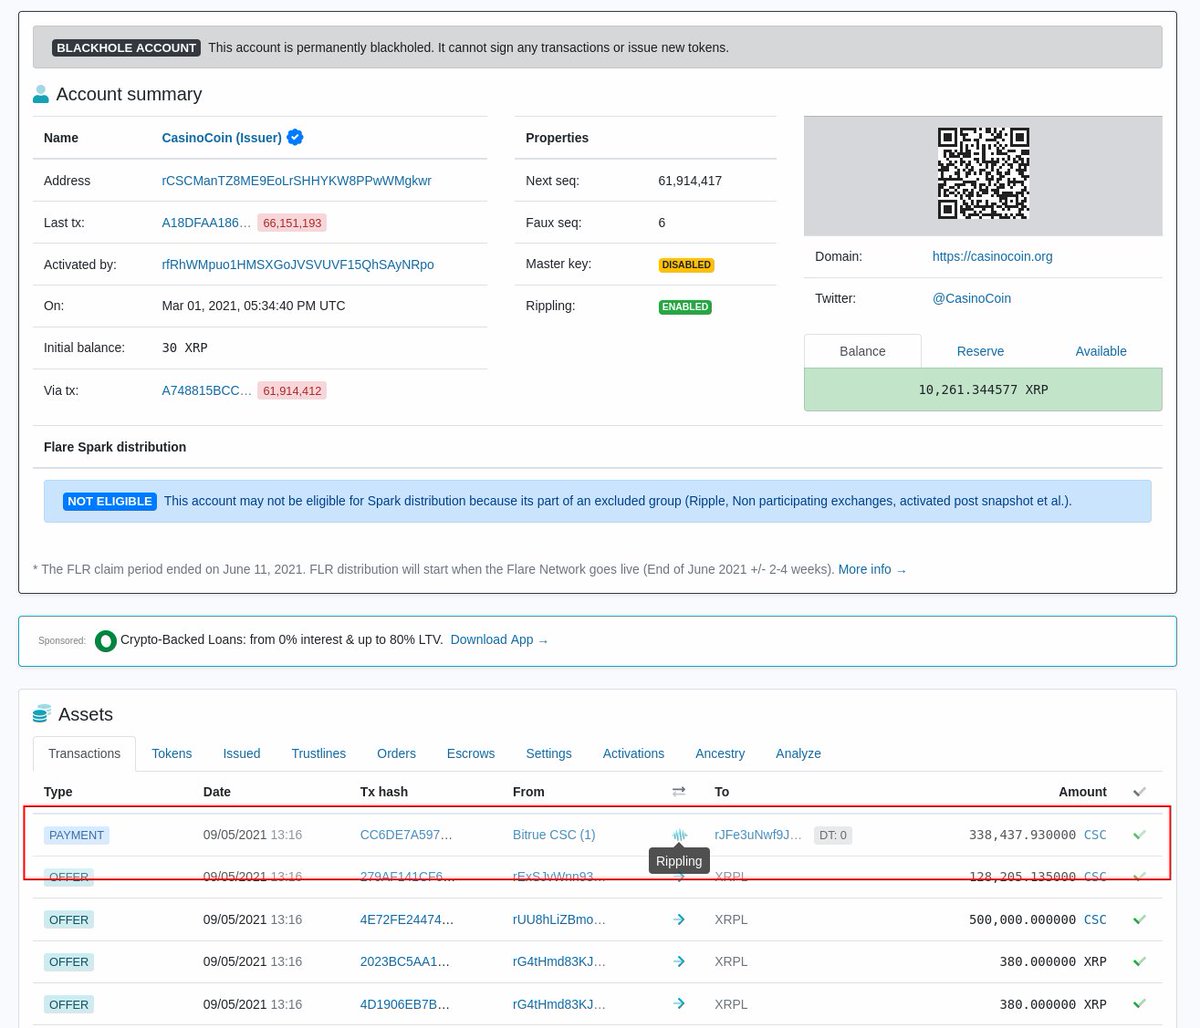Open the Orders tab
This screenshot has width=1200, height=1028.
[396, 753]
